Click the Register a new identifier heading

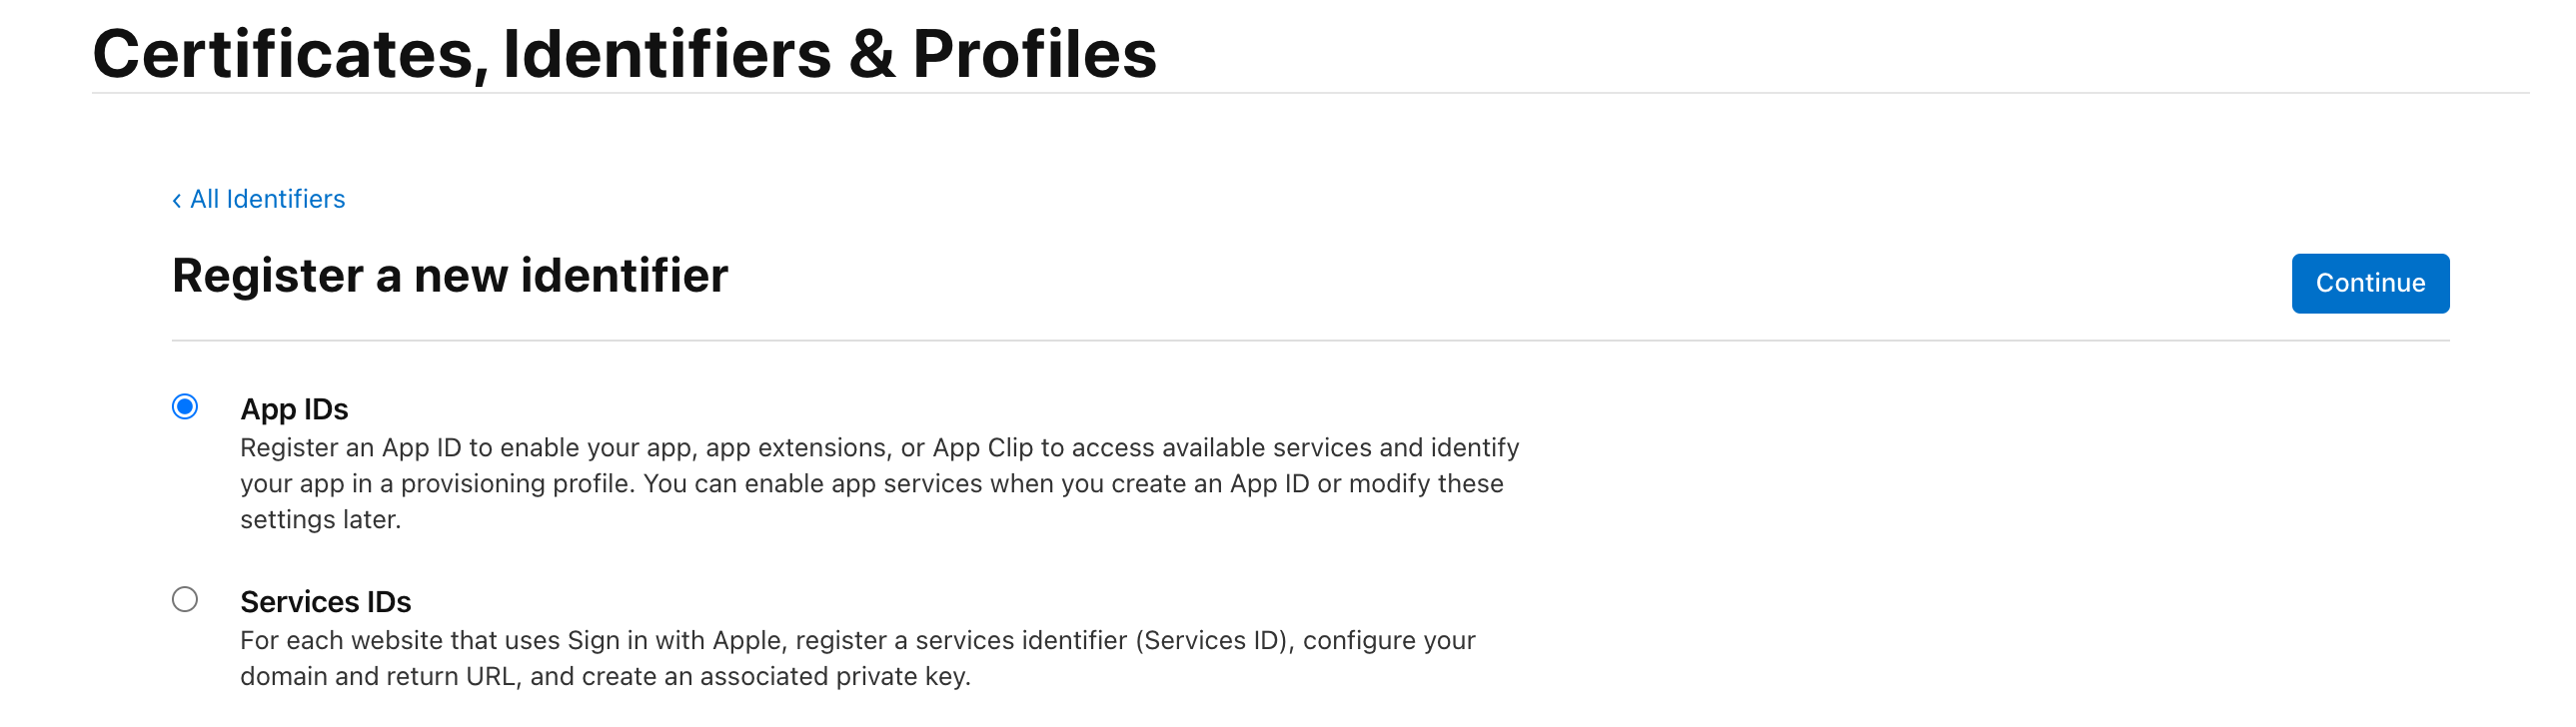tap(450, 276)
